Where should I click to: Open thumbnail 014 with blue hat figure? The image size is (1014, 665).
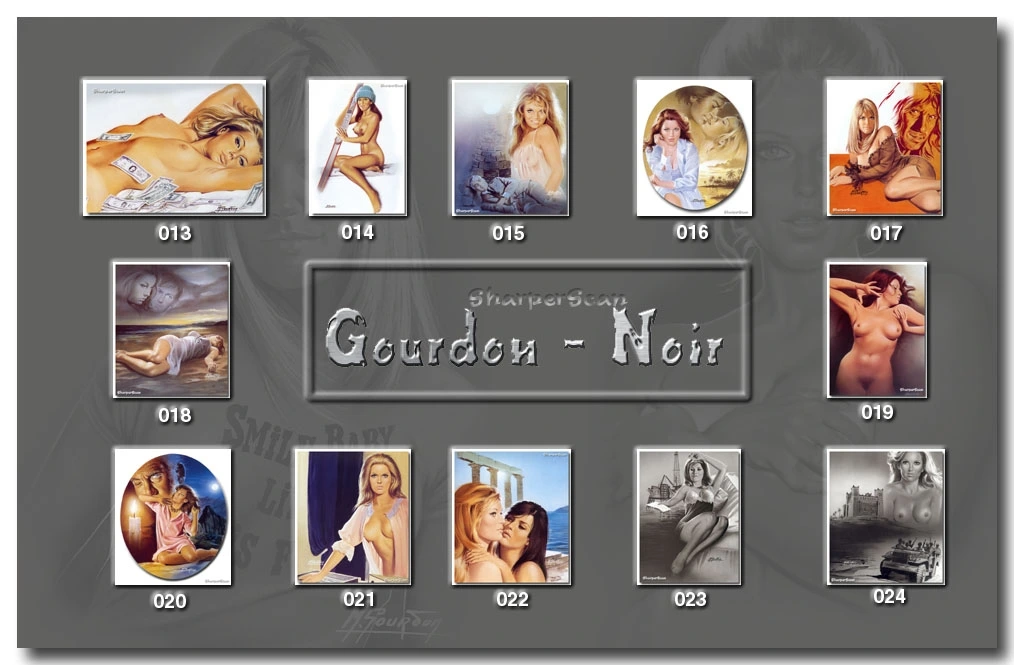357,147
